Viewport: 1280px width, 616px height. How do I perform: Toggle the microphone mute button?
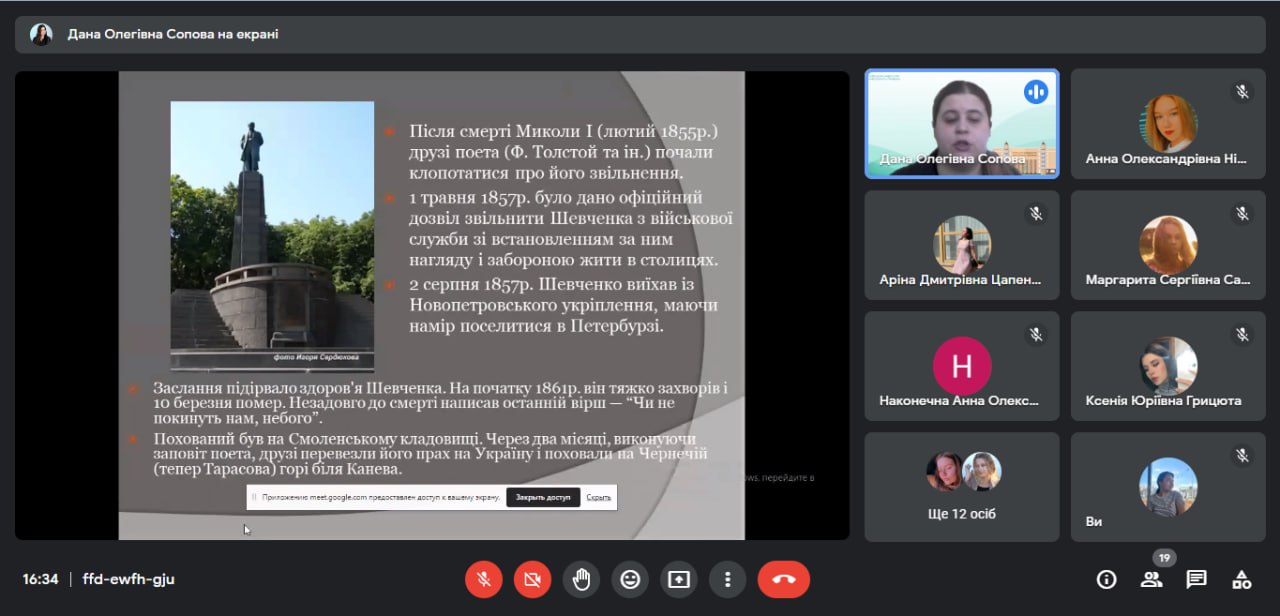[x=484, y=579]
